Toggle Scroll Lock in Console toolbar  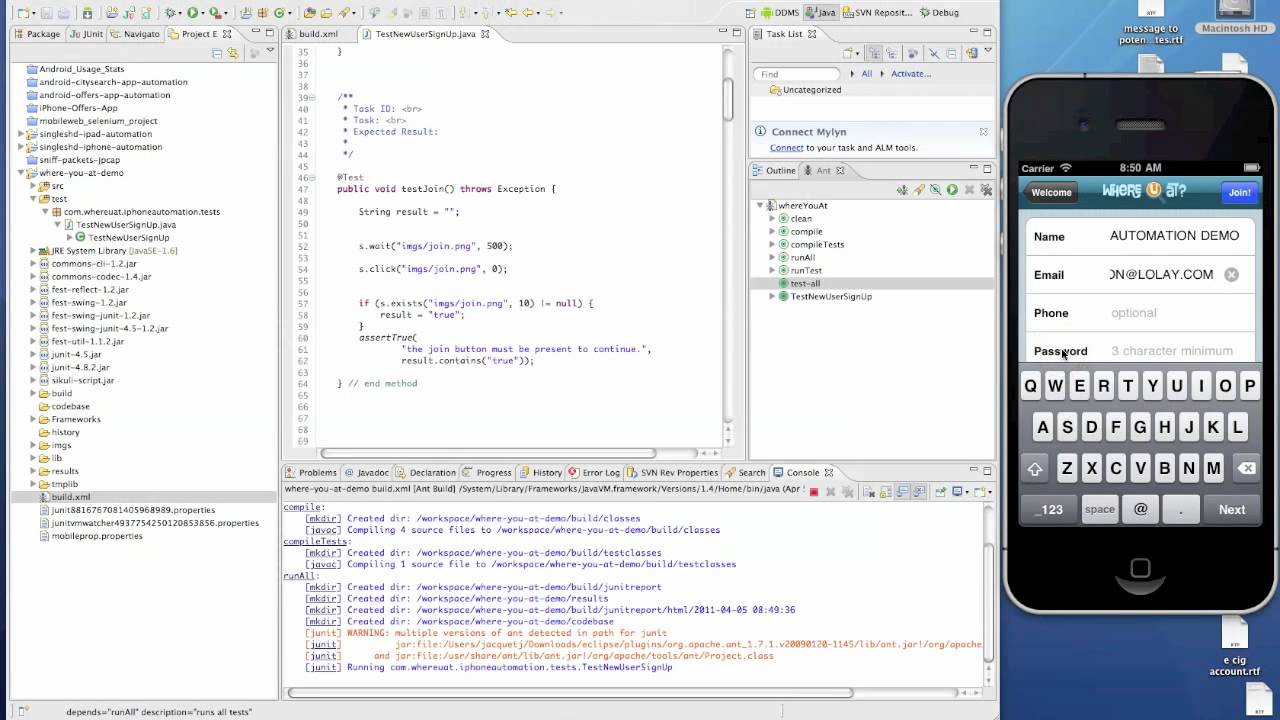click(886, 492)
